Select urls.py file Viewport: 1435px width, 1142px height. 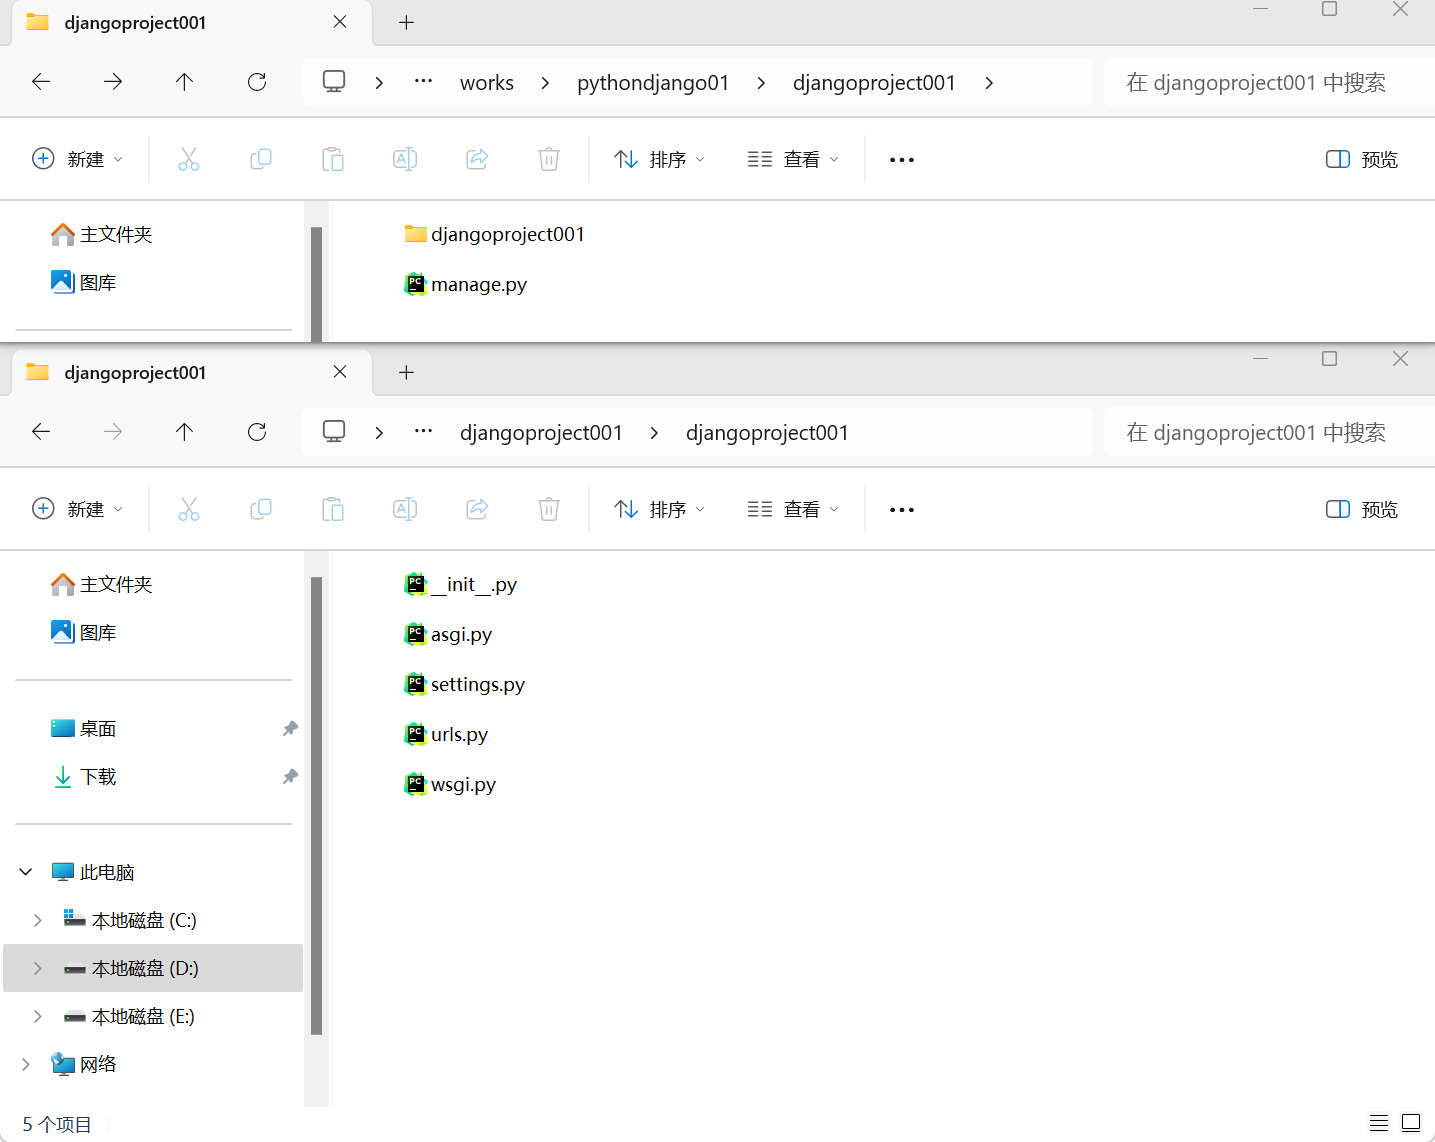tap(447, 734)
